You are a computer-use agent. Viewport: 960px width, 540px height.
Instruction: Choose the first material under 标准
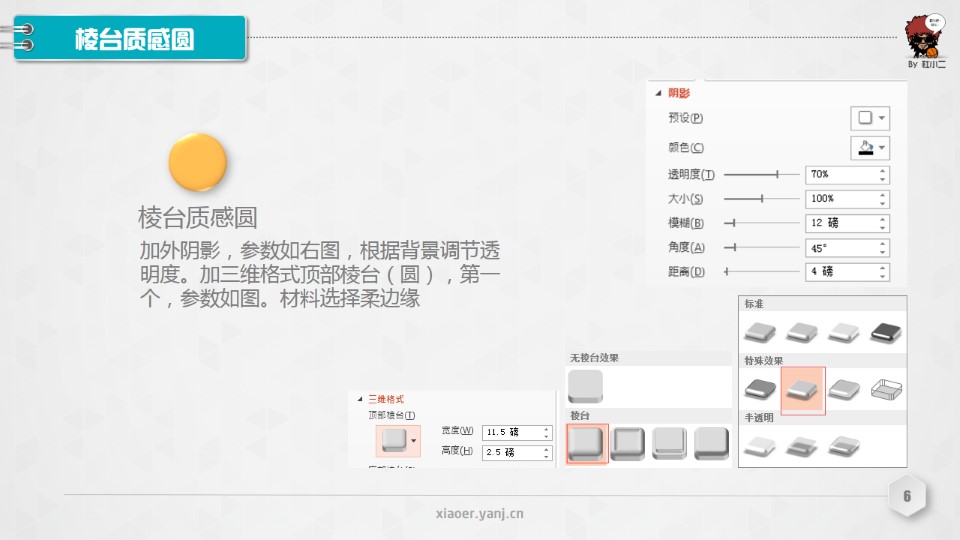pos(760,331)
